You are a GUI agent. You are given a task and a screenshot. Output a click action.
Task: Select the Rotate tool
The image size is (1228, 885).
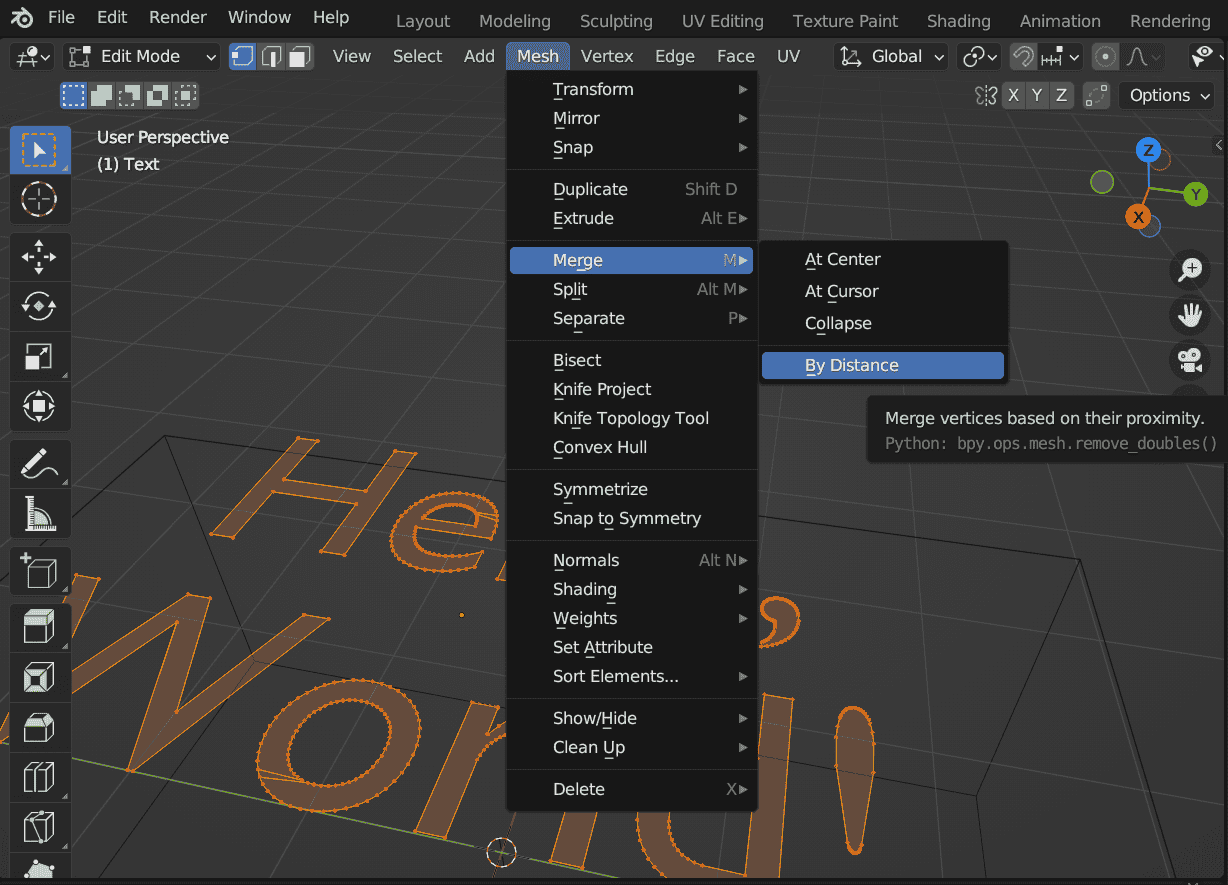[40, 306]
